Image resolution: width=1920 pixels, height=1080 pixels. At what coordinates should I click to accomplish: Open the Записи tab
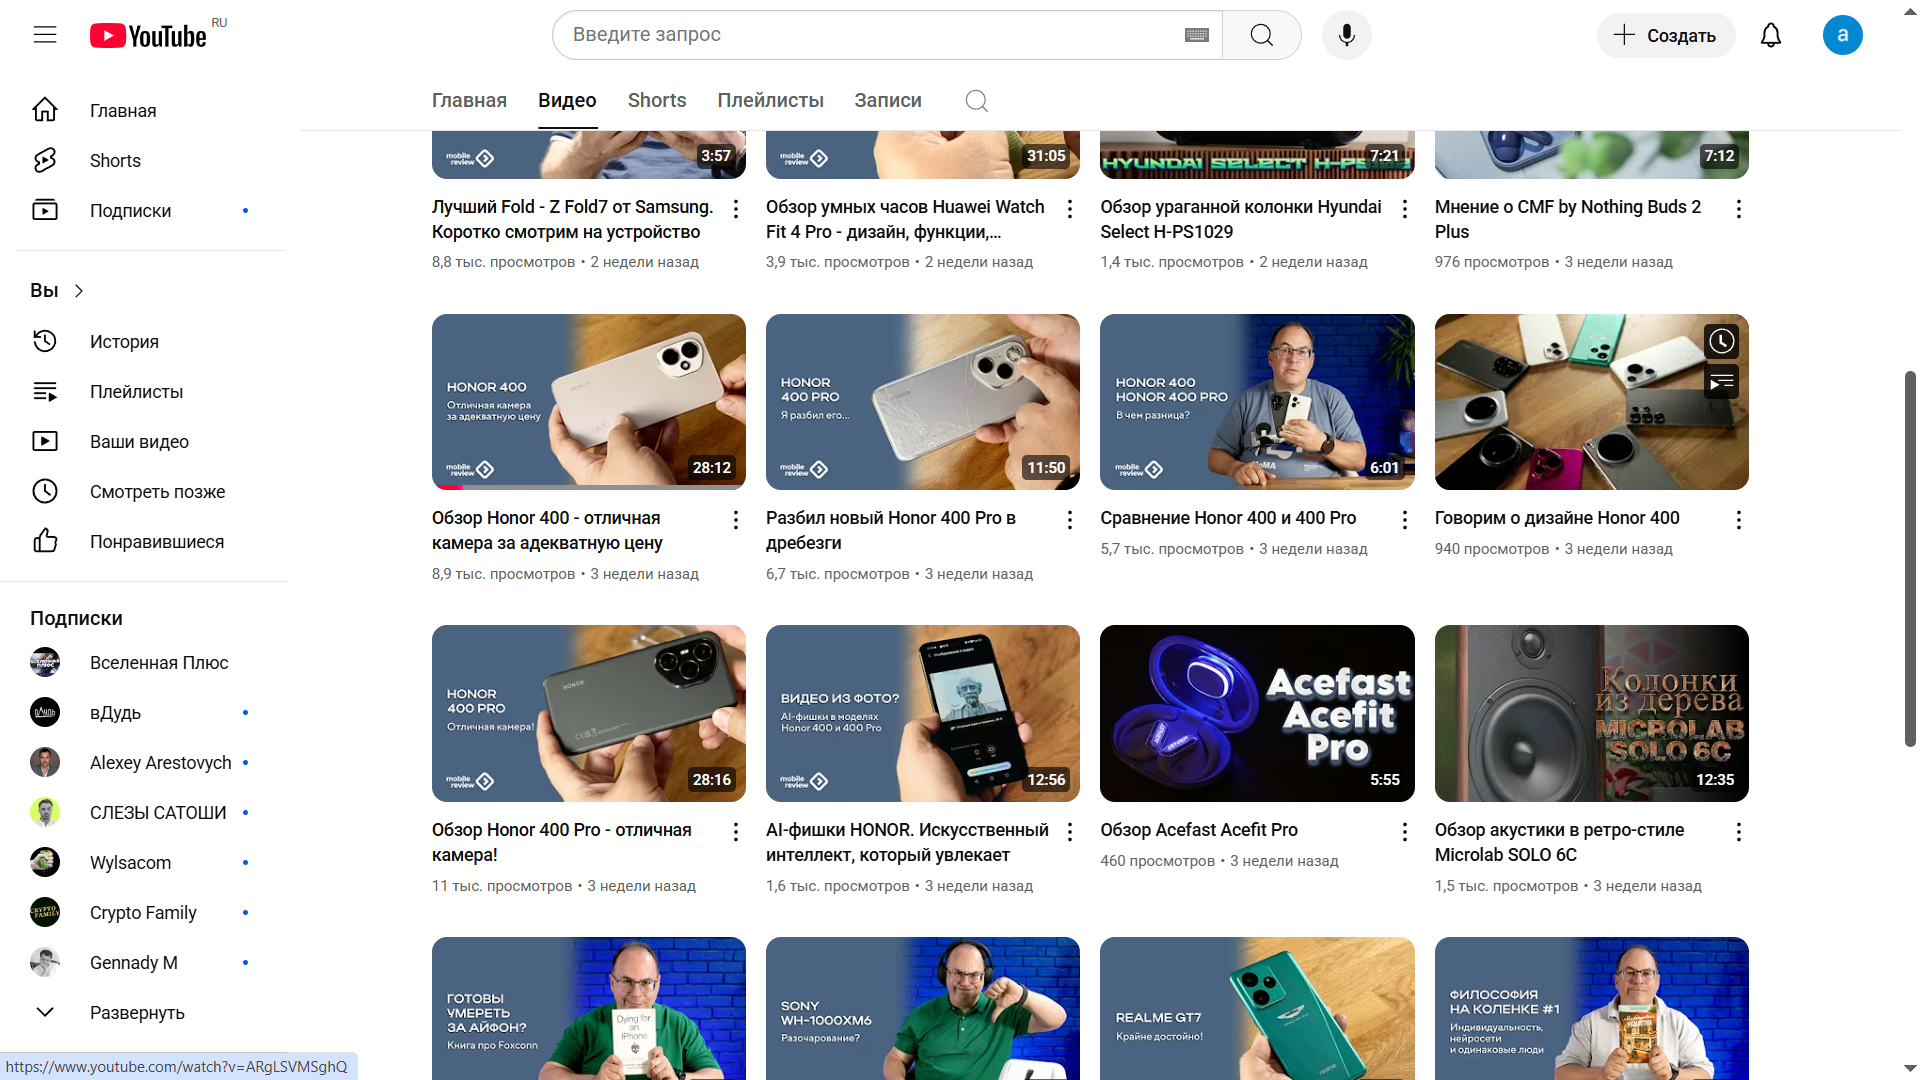click(x=888, y=100)
